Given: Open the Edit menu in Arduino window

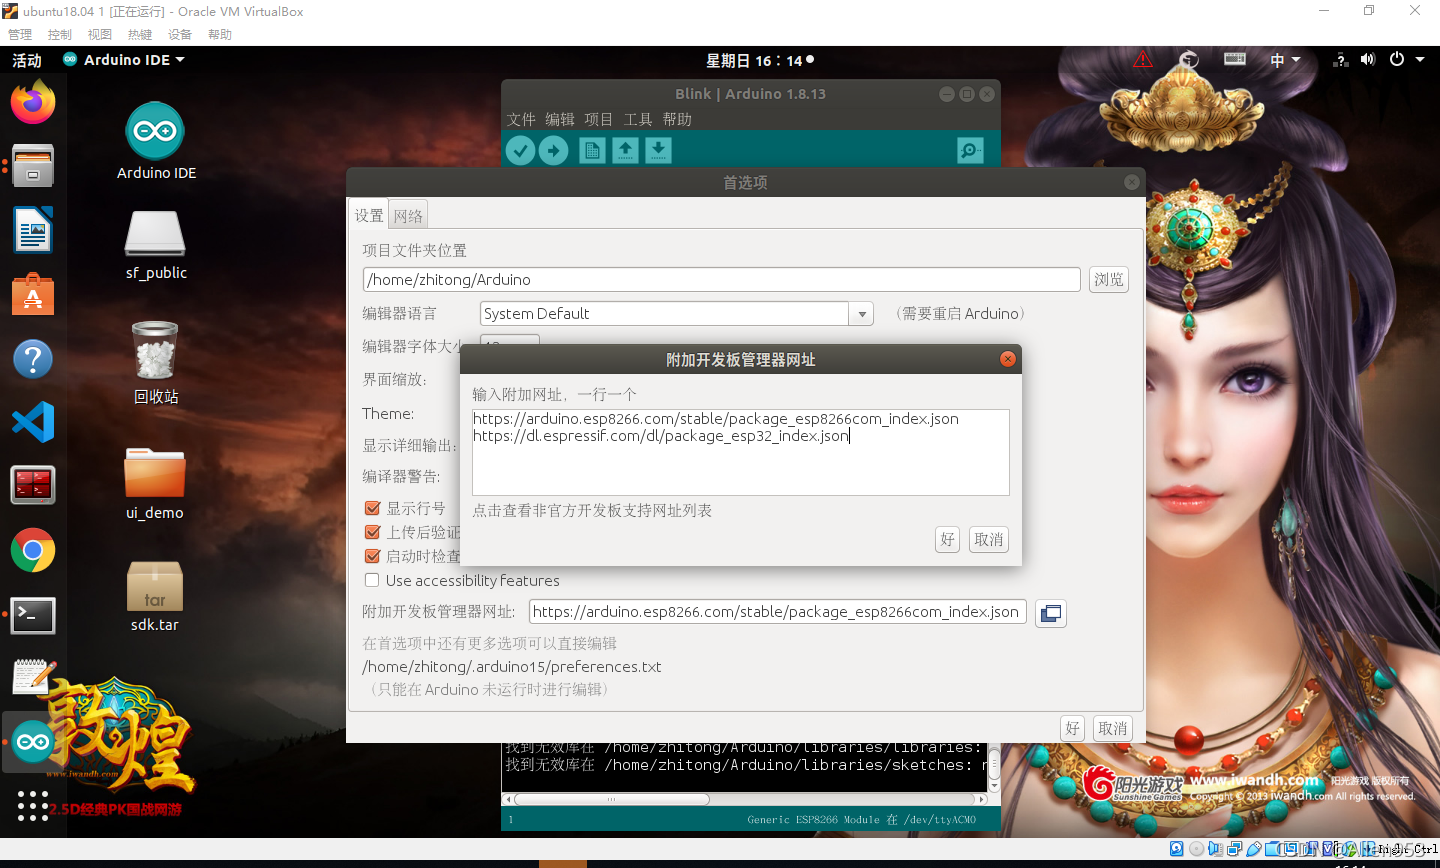Looking at the screenshot, I should point(560,119).
